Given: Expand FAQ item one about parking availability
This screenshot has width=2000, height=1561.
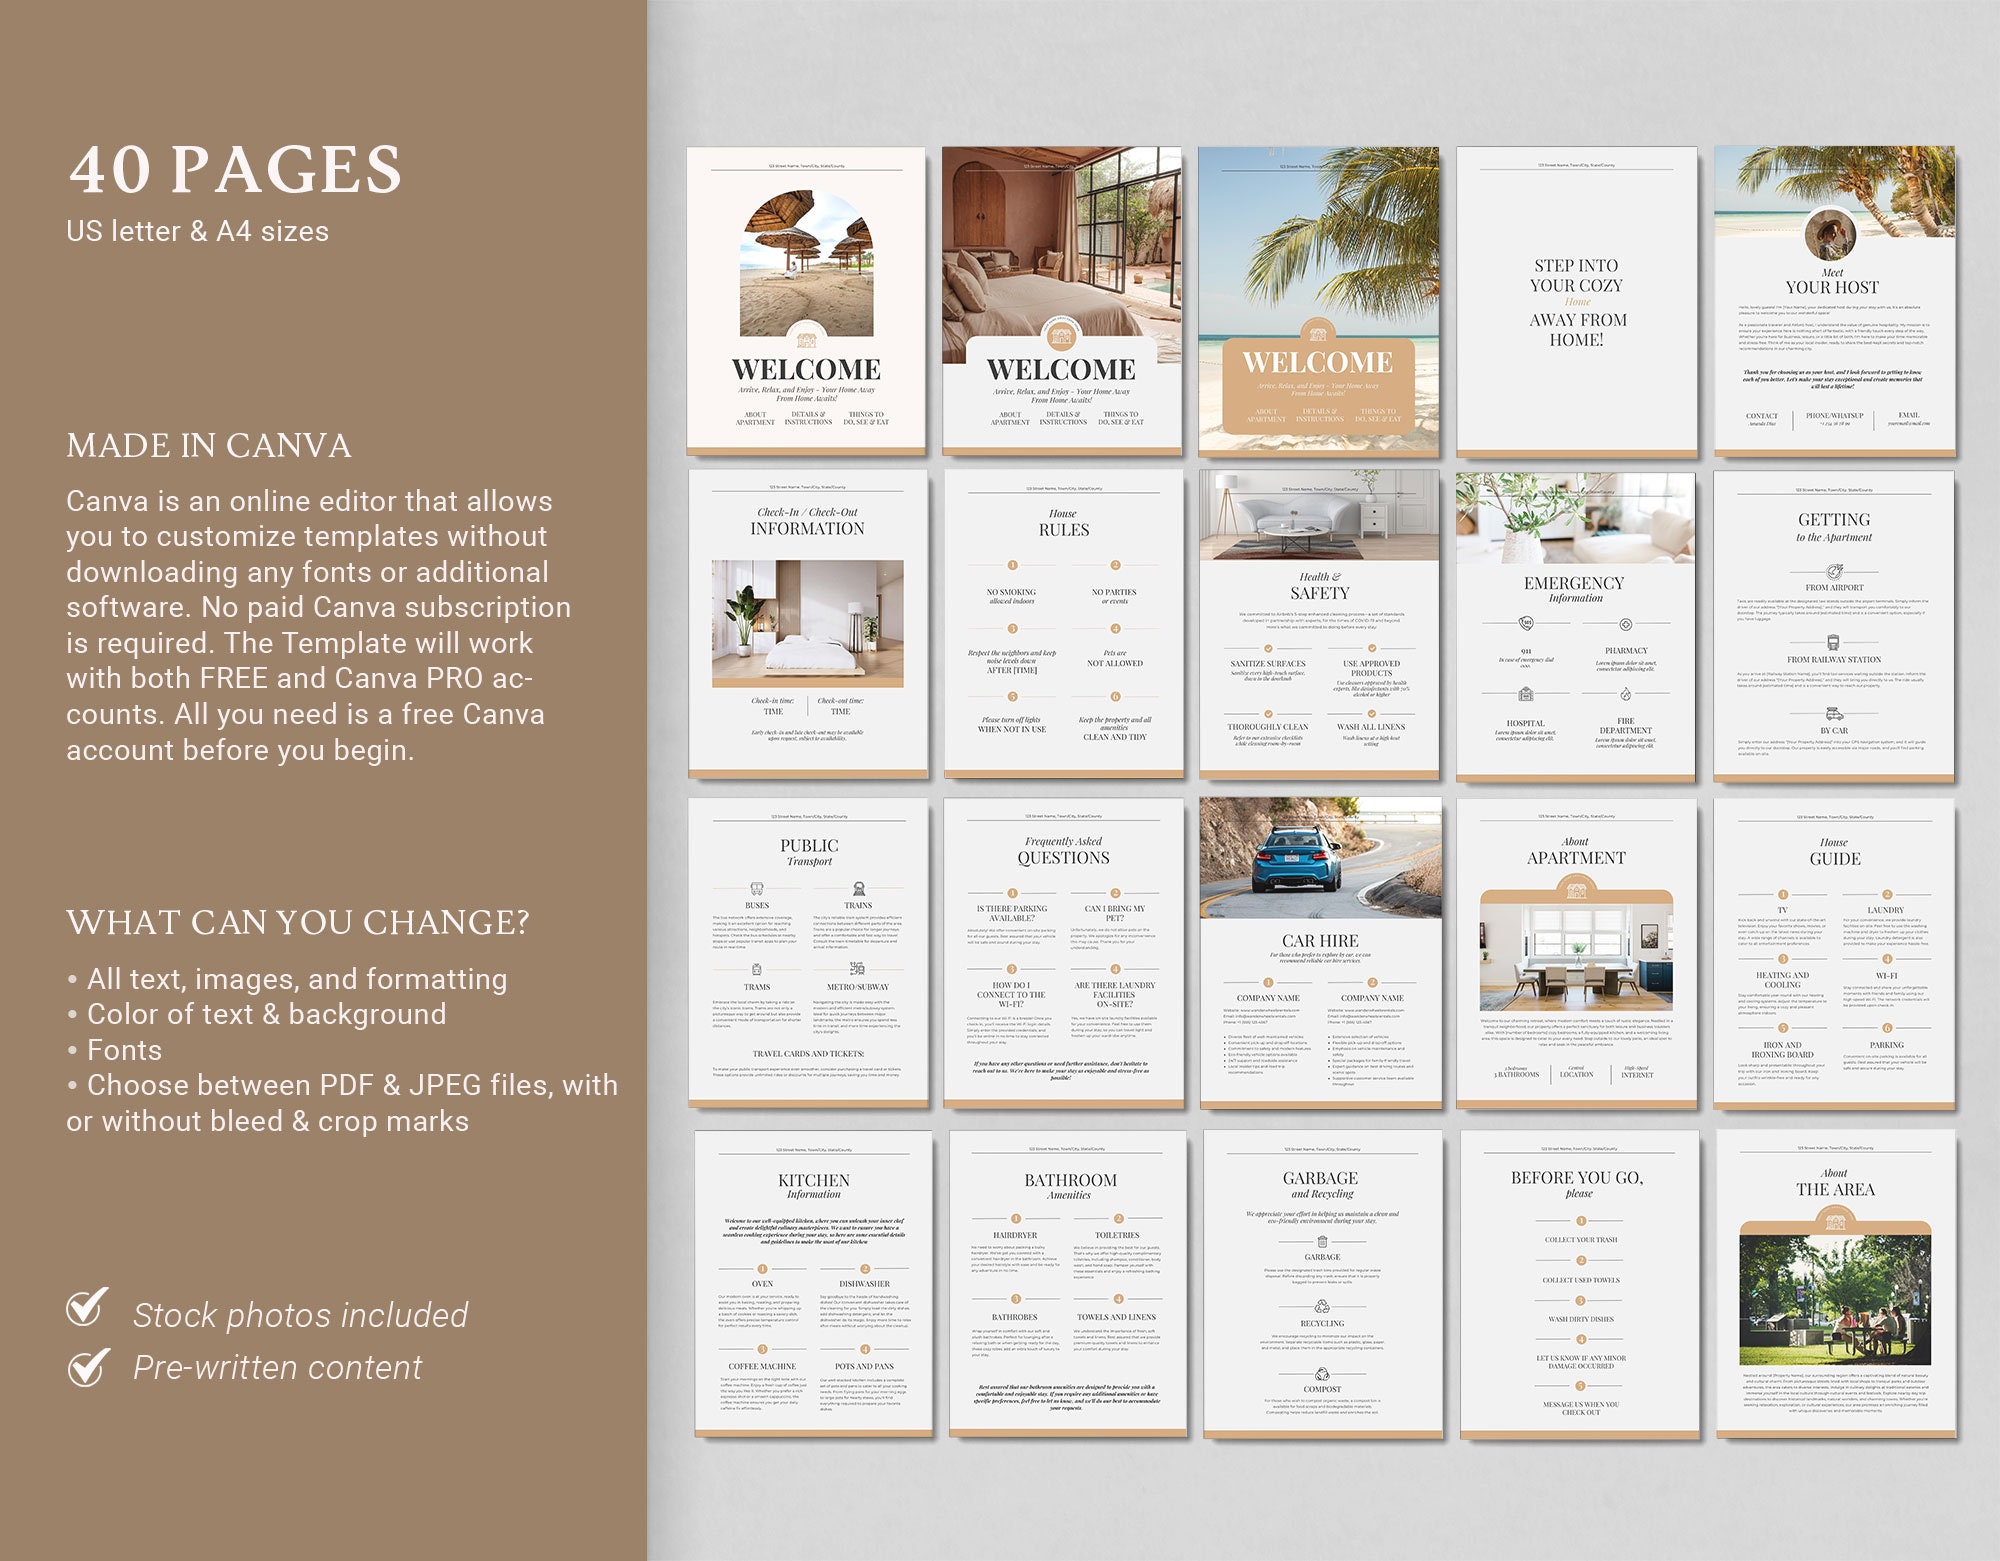Looking at the screenshot, I should click(1012, 893).
